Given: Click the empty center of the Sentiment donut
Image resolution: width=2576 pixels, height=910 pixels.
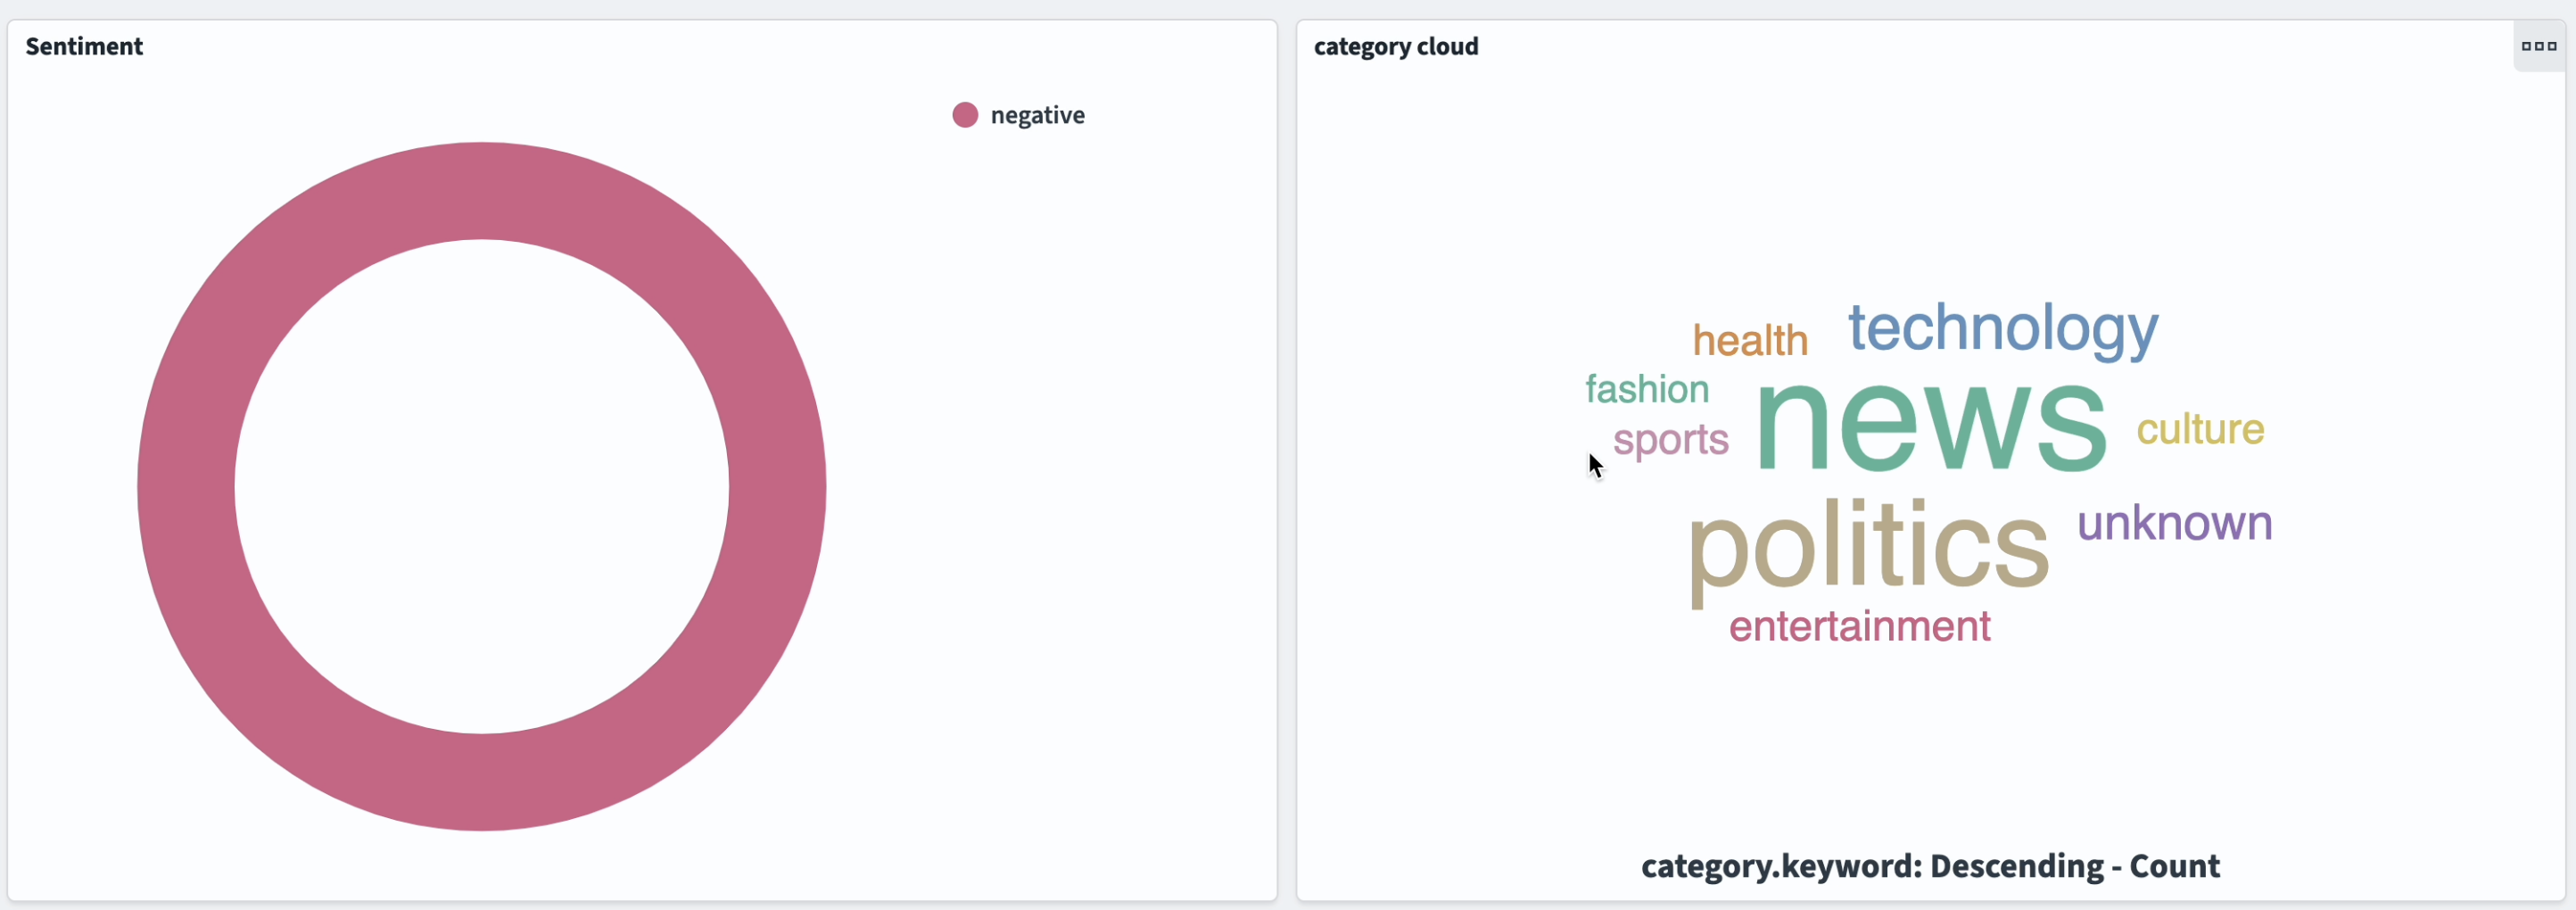Looking at the screenshot, I should tap(481, 486).
